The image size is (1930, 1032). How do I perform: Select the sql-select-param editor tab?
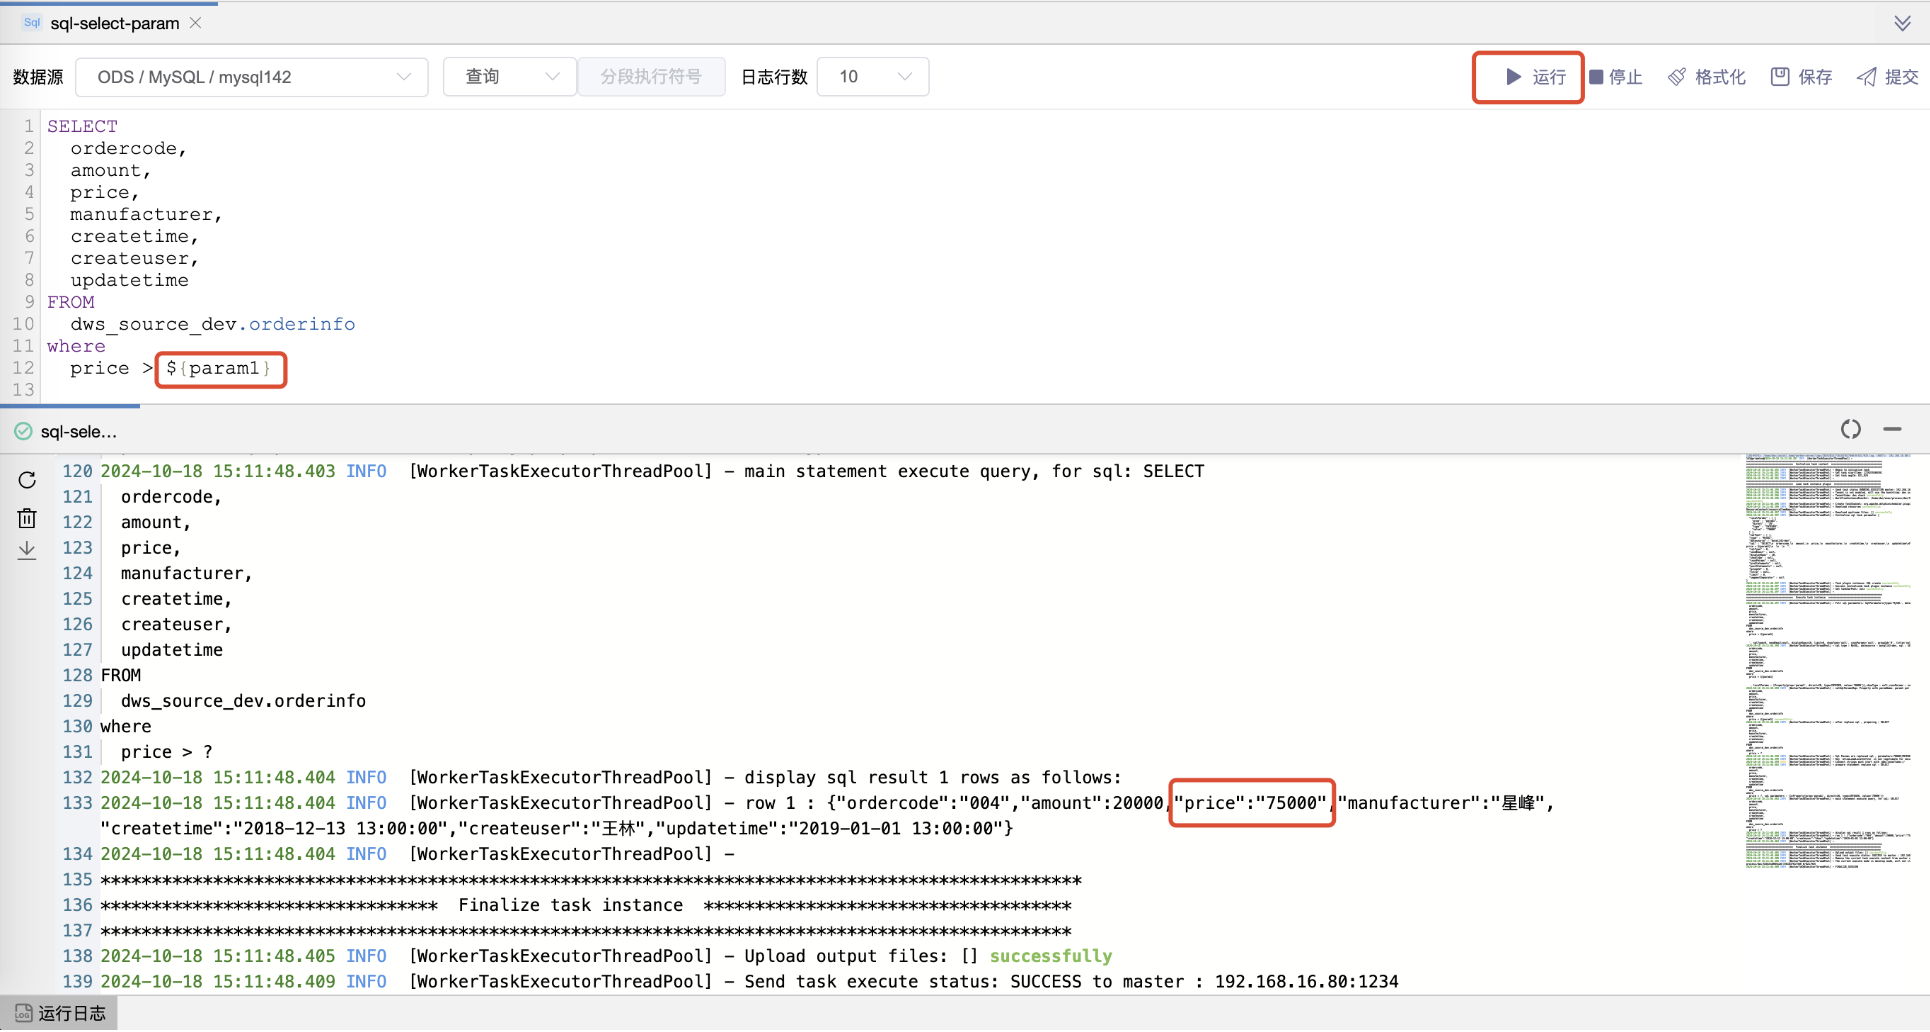pos(114,23)
